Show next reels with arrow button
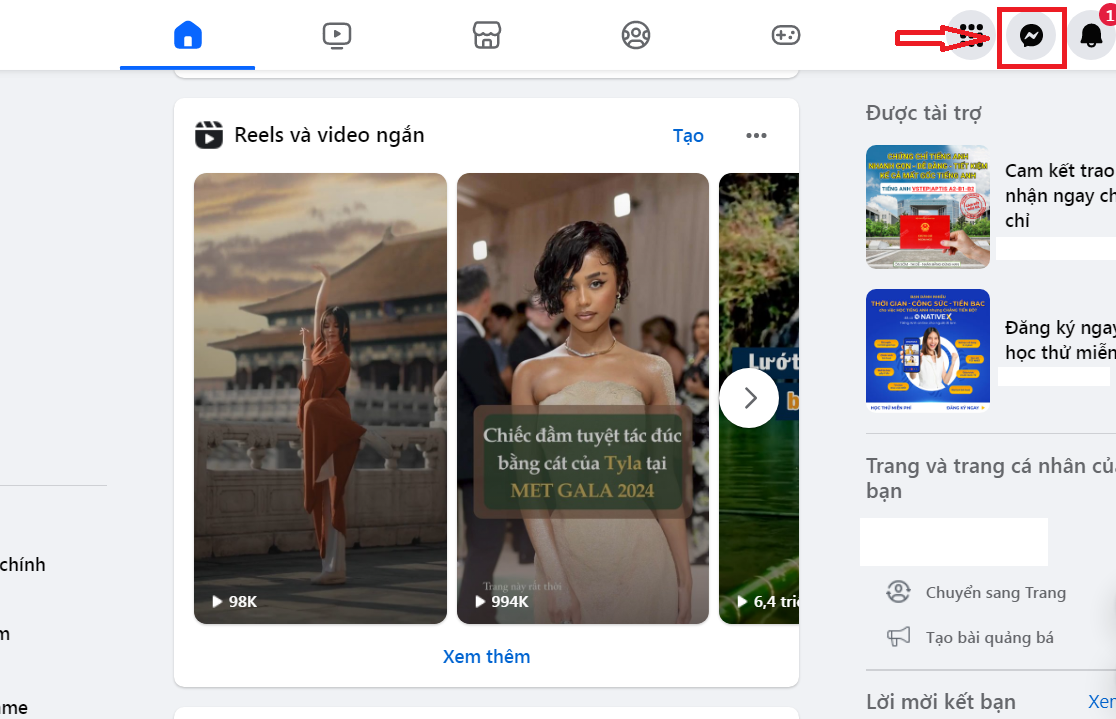This screenshot has width=1116, height=719. point(749,398)
